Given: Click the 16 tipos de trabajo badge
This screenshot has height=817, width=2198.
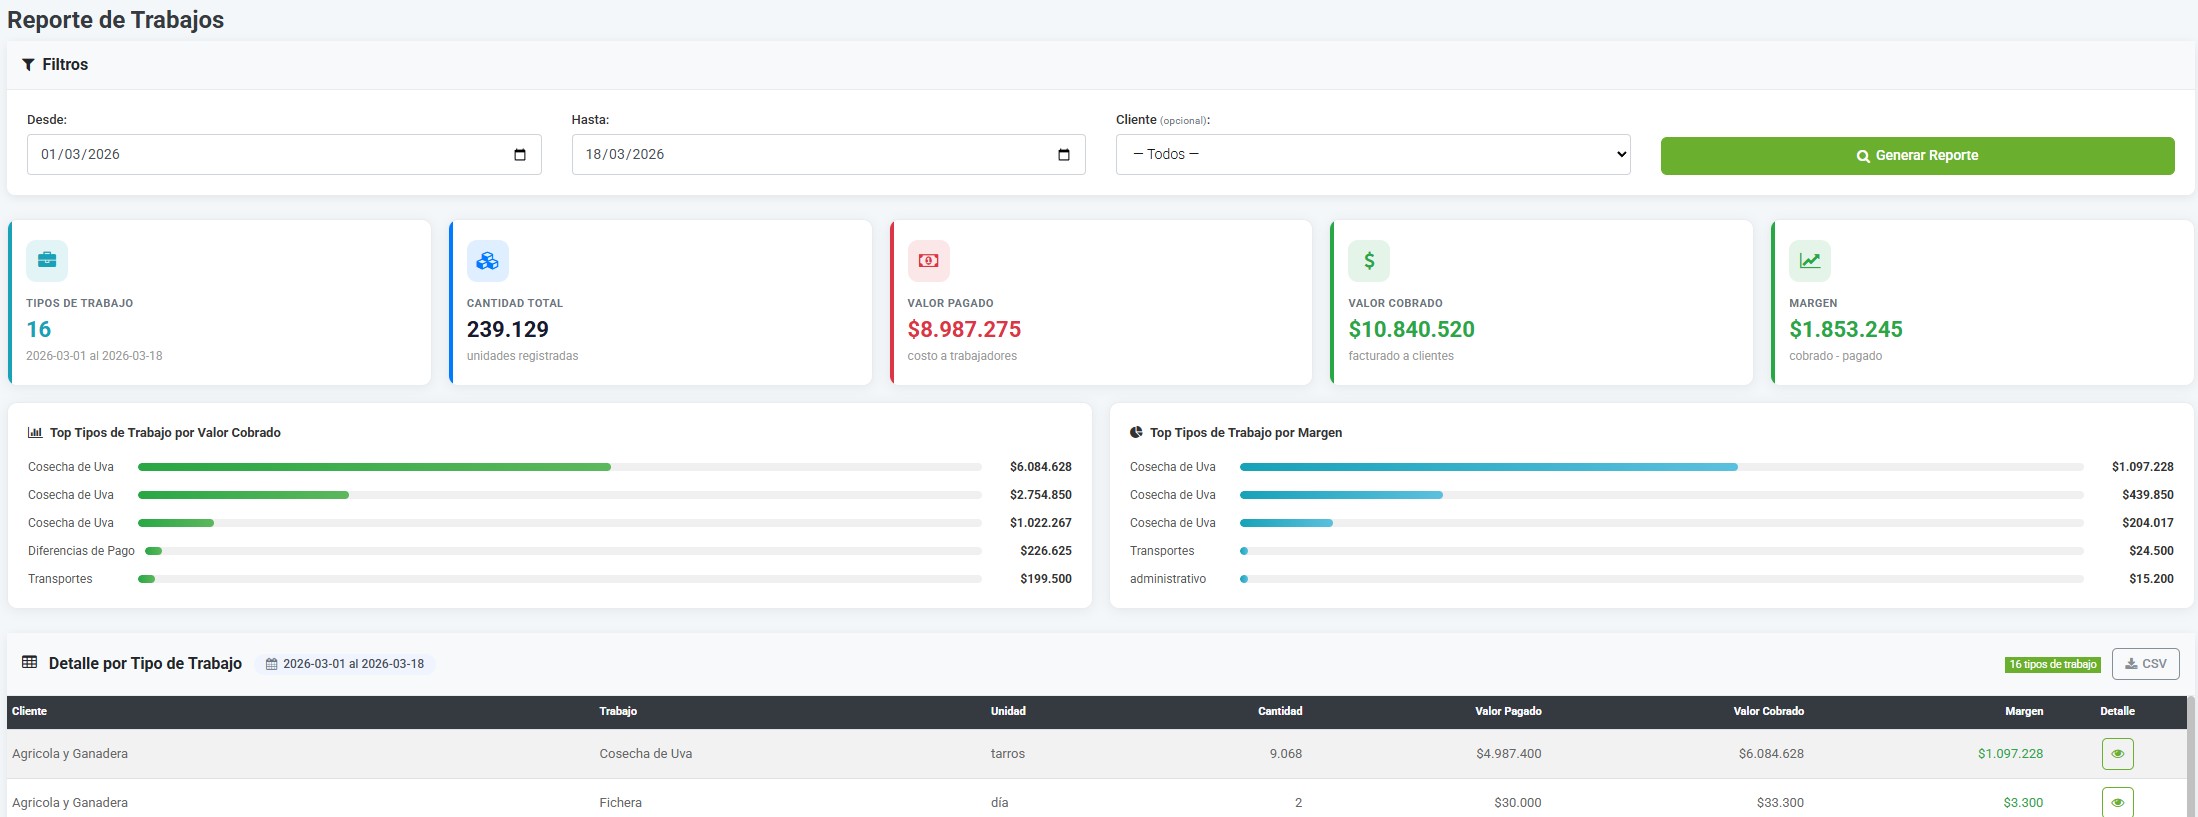Looking at the screenshot, I should tap(2053, 664).
